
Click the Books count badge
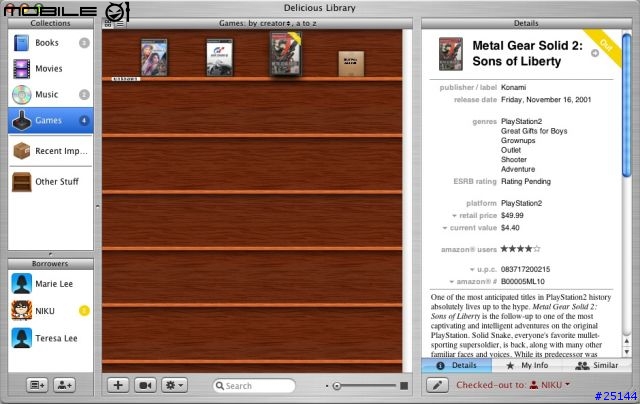pyautogui.click(x=84, y=42)
